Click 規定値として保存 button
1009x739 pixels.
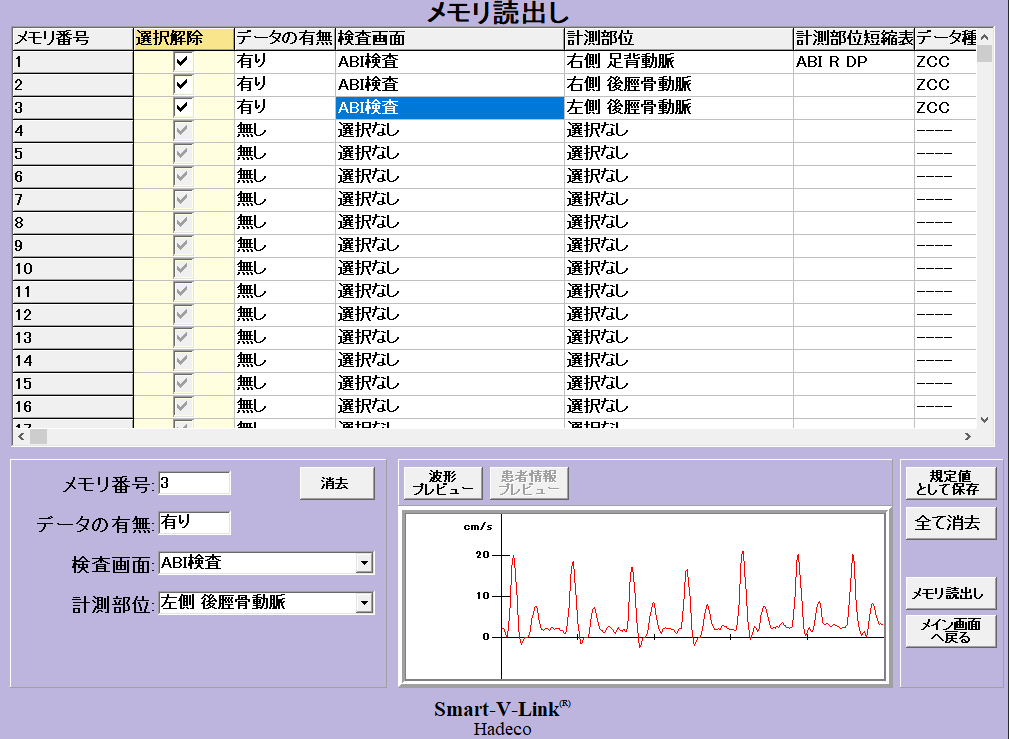[x=949, y=482]
